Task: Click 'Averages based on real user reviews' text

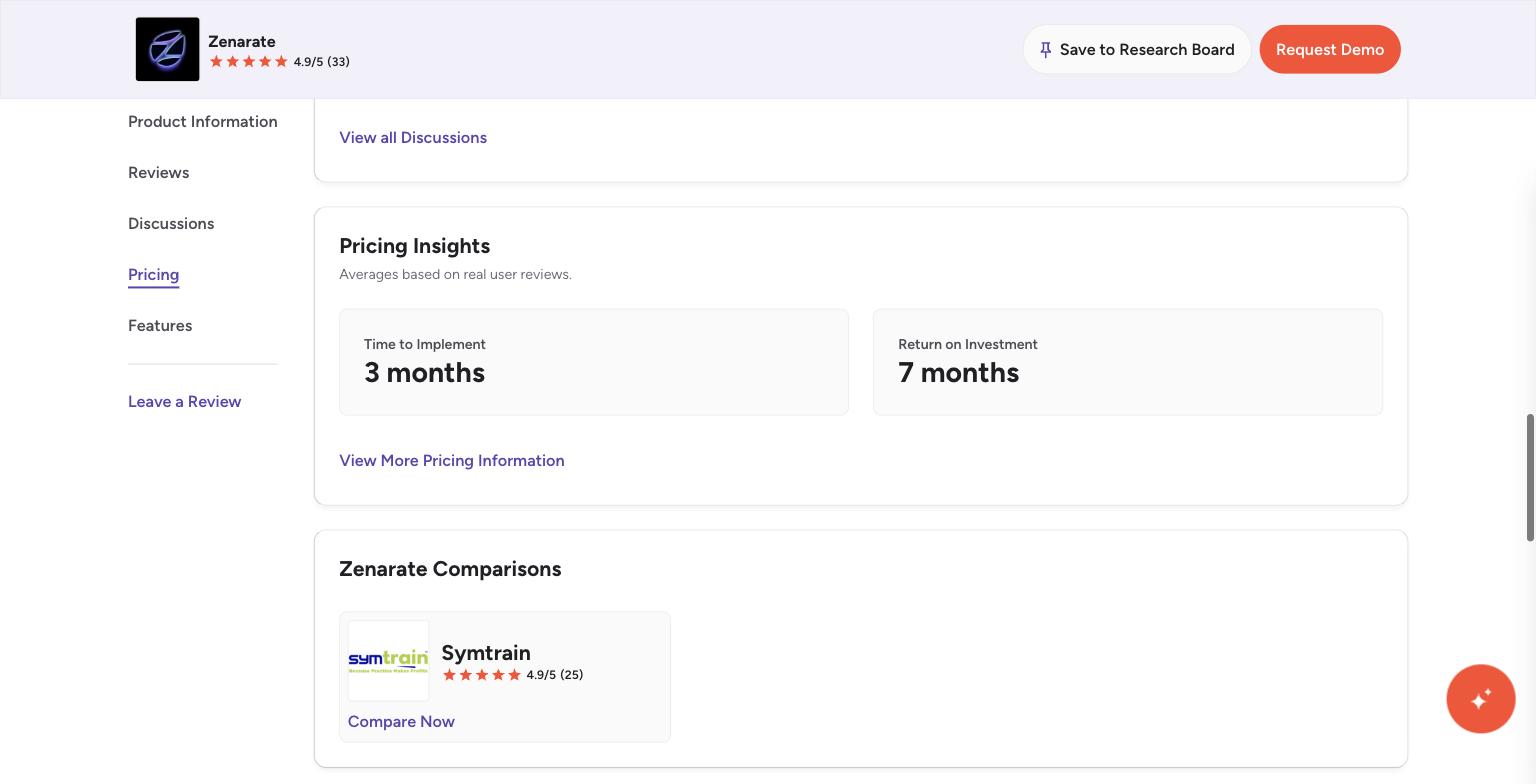Action: pos(455,274)
